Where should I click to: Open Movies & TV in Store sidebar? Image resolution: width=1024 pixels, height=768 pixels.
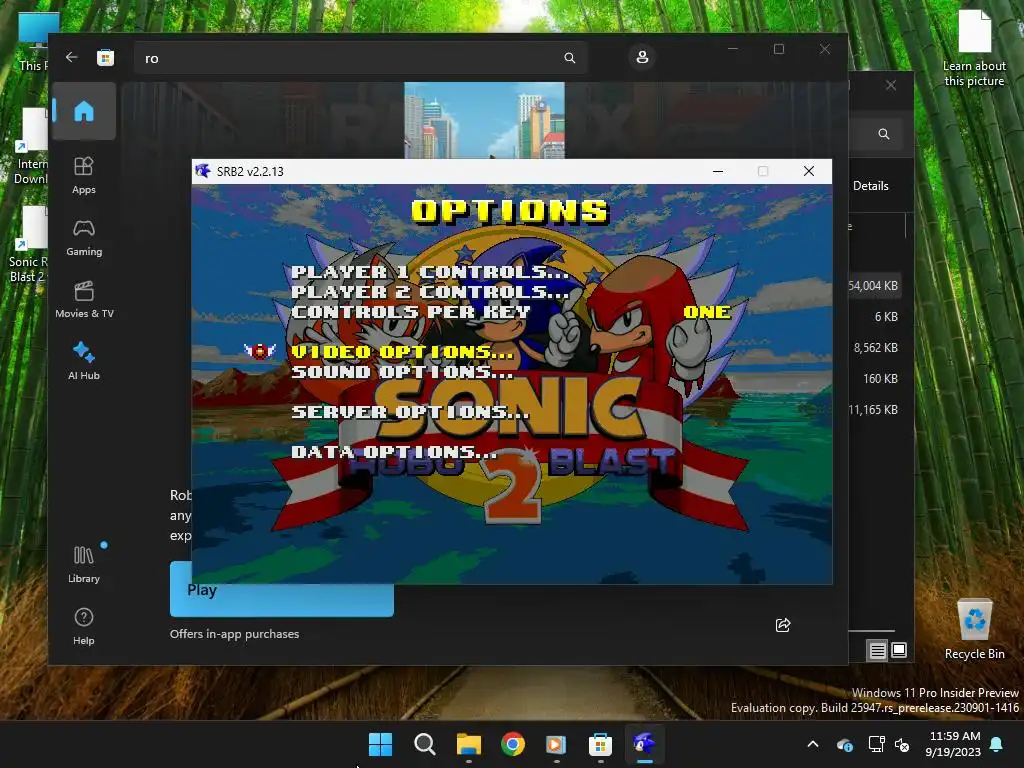pos(84,299)
